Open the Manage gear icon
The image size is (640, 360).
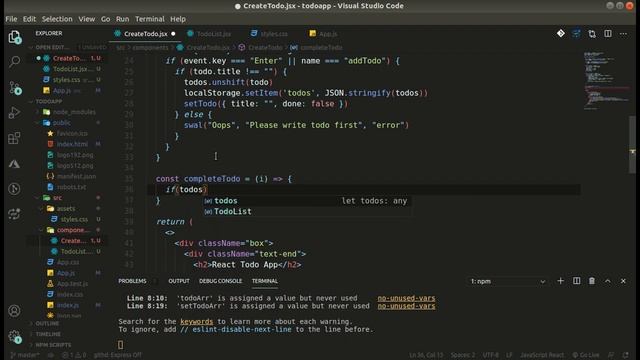(15, 337)
